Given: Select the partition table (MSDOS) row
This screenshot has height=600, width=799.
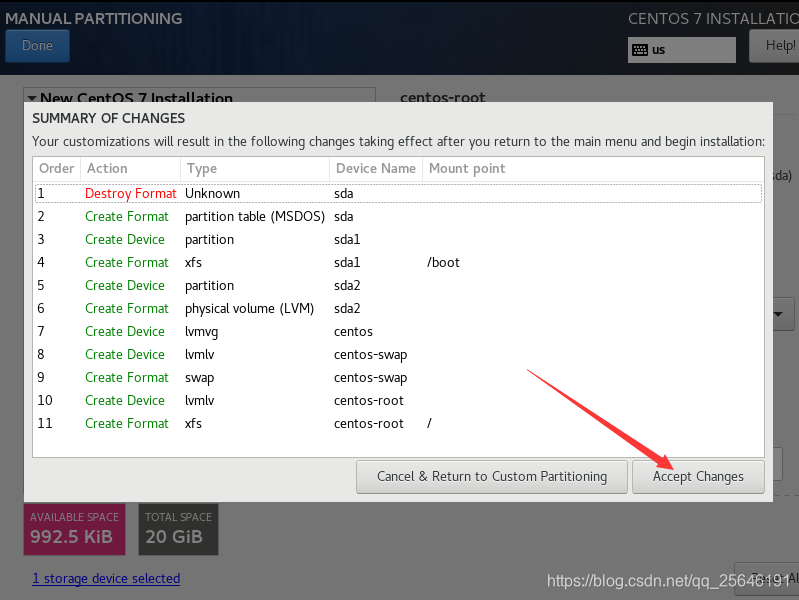Looking at the screenshot, I should tap(398, 217).
